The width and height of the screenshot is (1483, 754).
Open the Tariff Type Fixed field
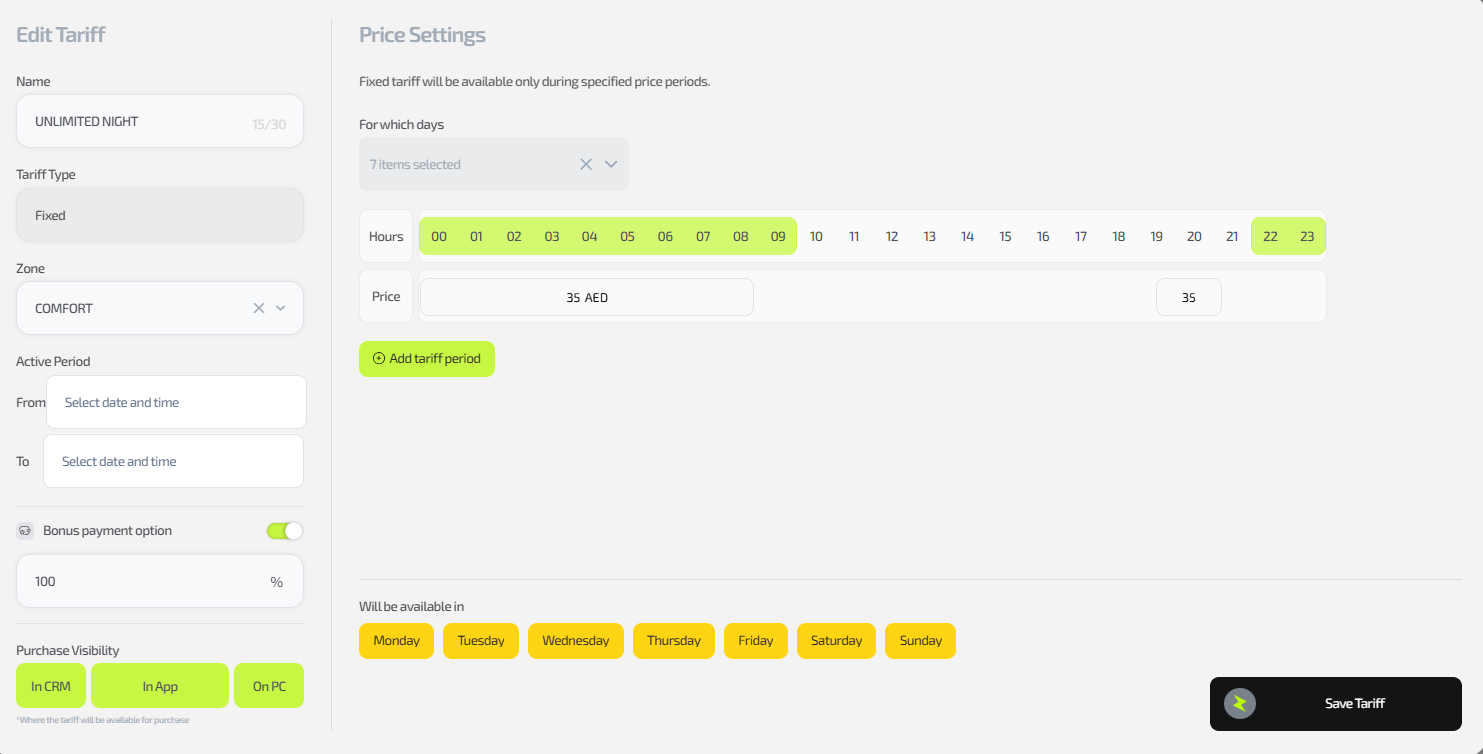160,215
